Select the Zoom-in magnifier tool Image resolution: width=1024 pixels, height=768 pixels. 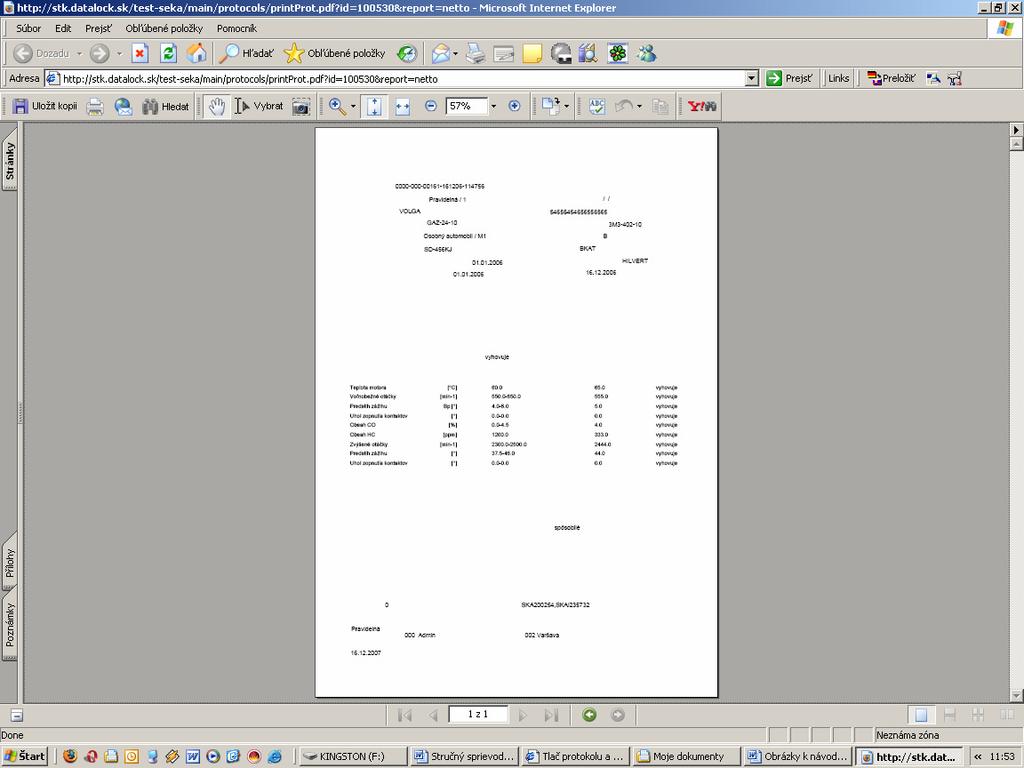tap(338, 106)
